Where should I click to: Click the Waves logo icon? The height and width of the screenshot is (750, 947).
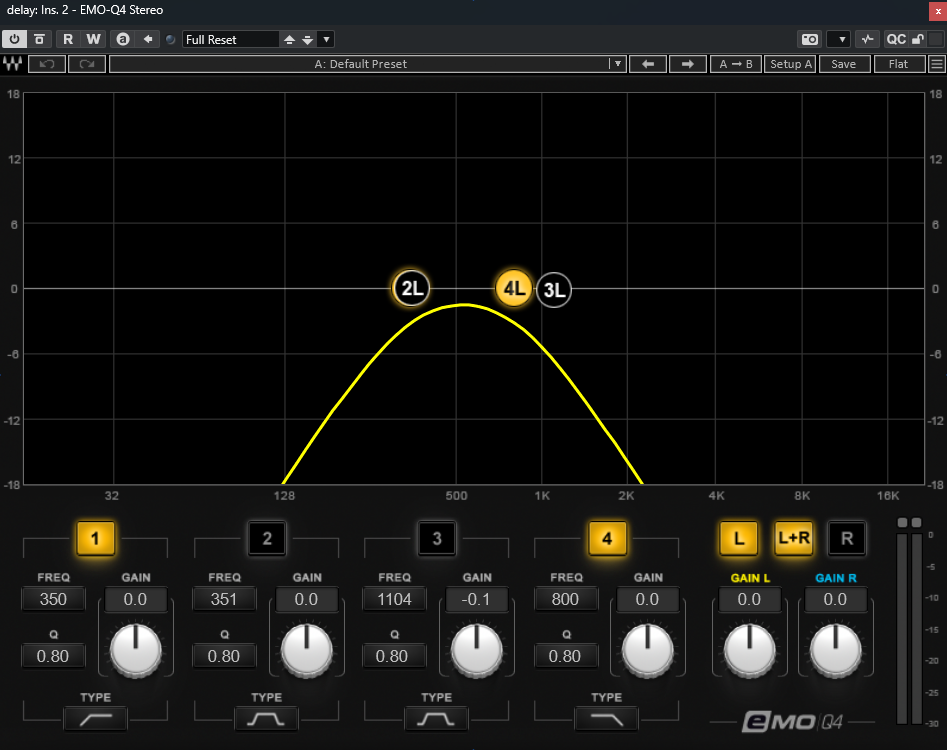click(12, 64)
